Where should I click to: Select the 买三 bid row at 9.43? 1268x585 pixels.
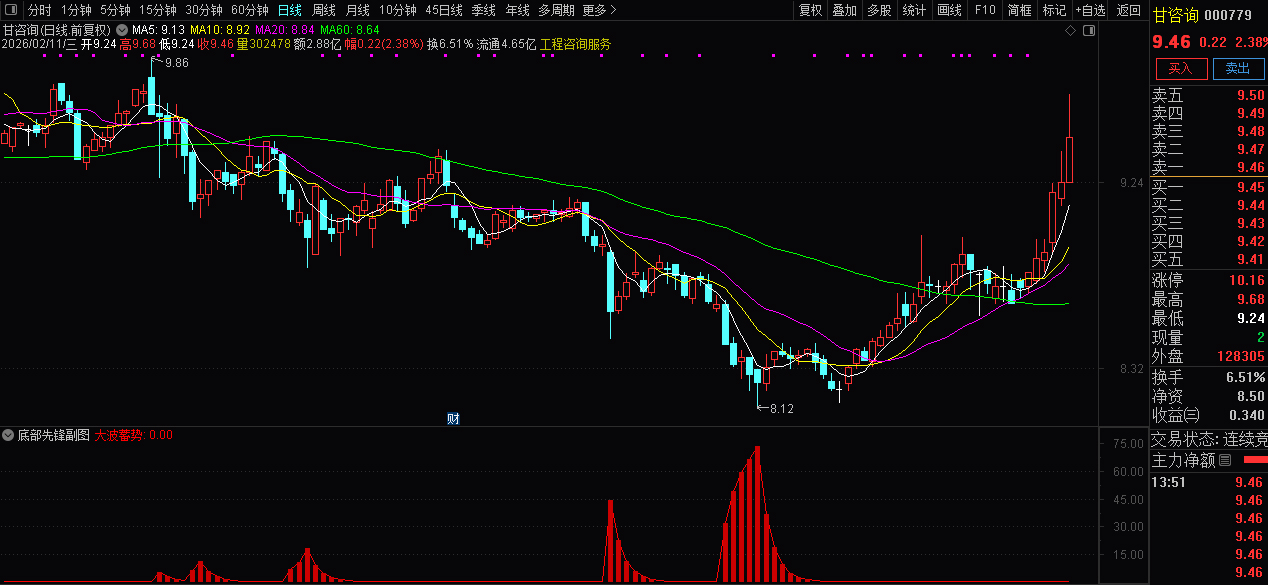[x=1209, y=223]
